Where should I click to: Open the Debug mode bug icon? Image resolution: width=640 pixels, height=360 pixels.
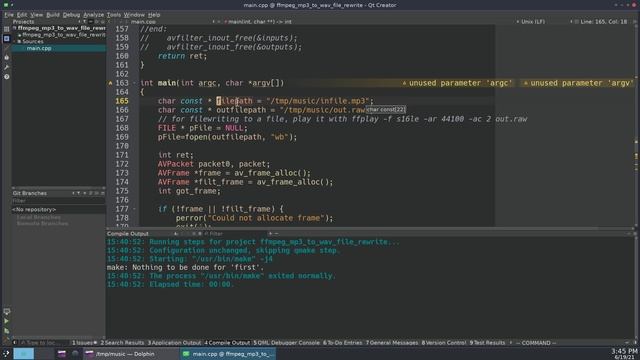7,58
